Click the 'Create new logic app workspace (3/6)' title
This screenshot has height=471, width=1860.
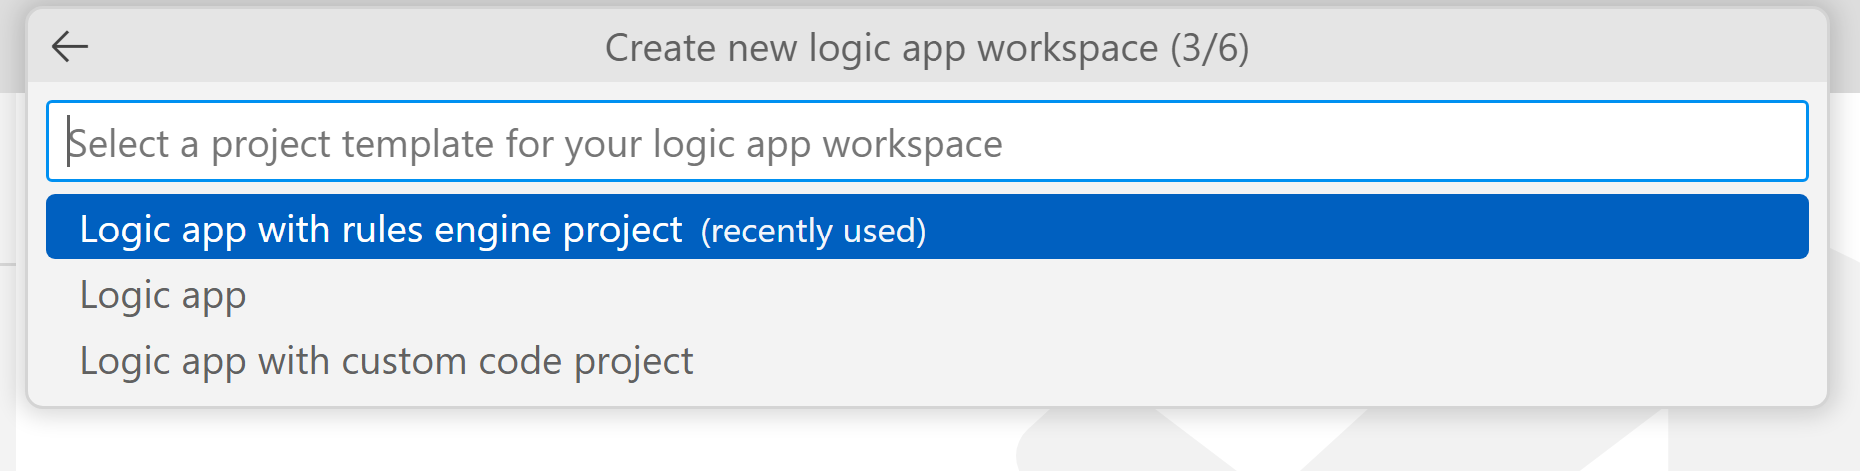coord(927,48)
